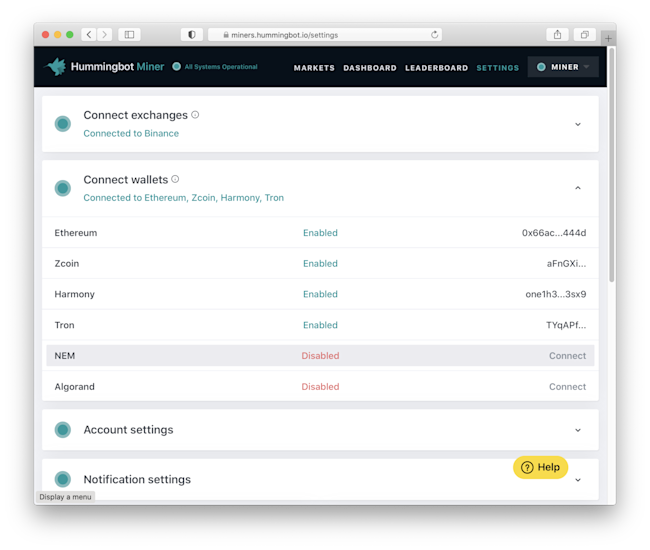Click the Account settings heading
The width and height of the screenshot is (650, 550).
(x=129, y=430)
